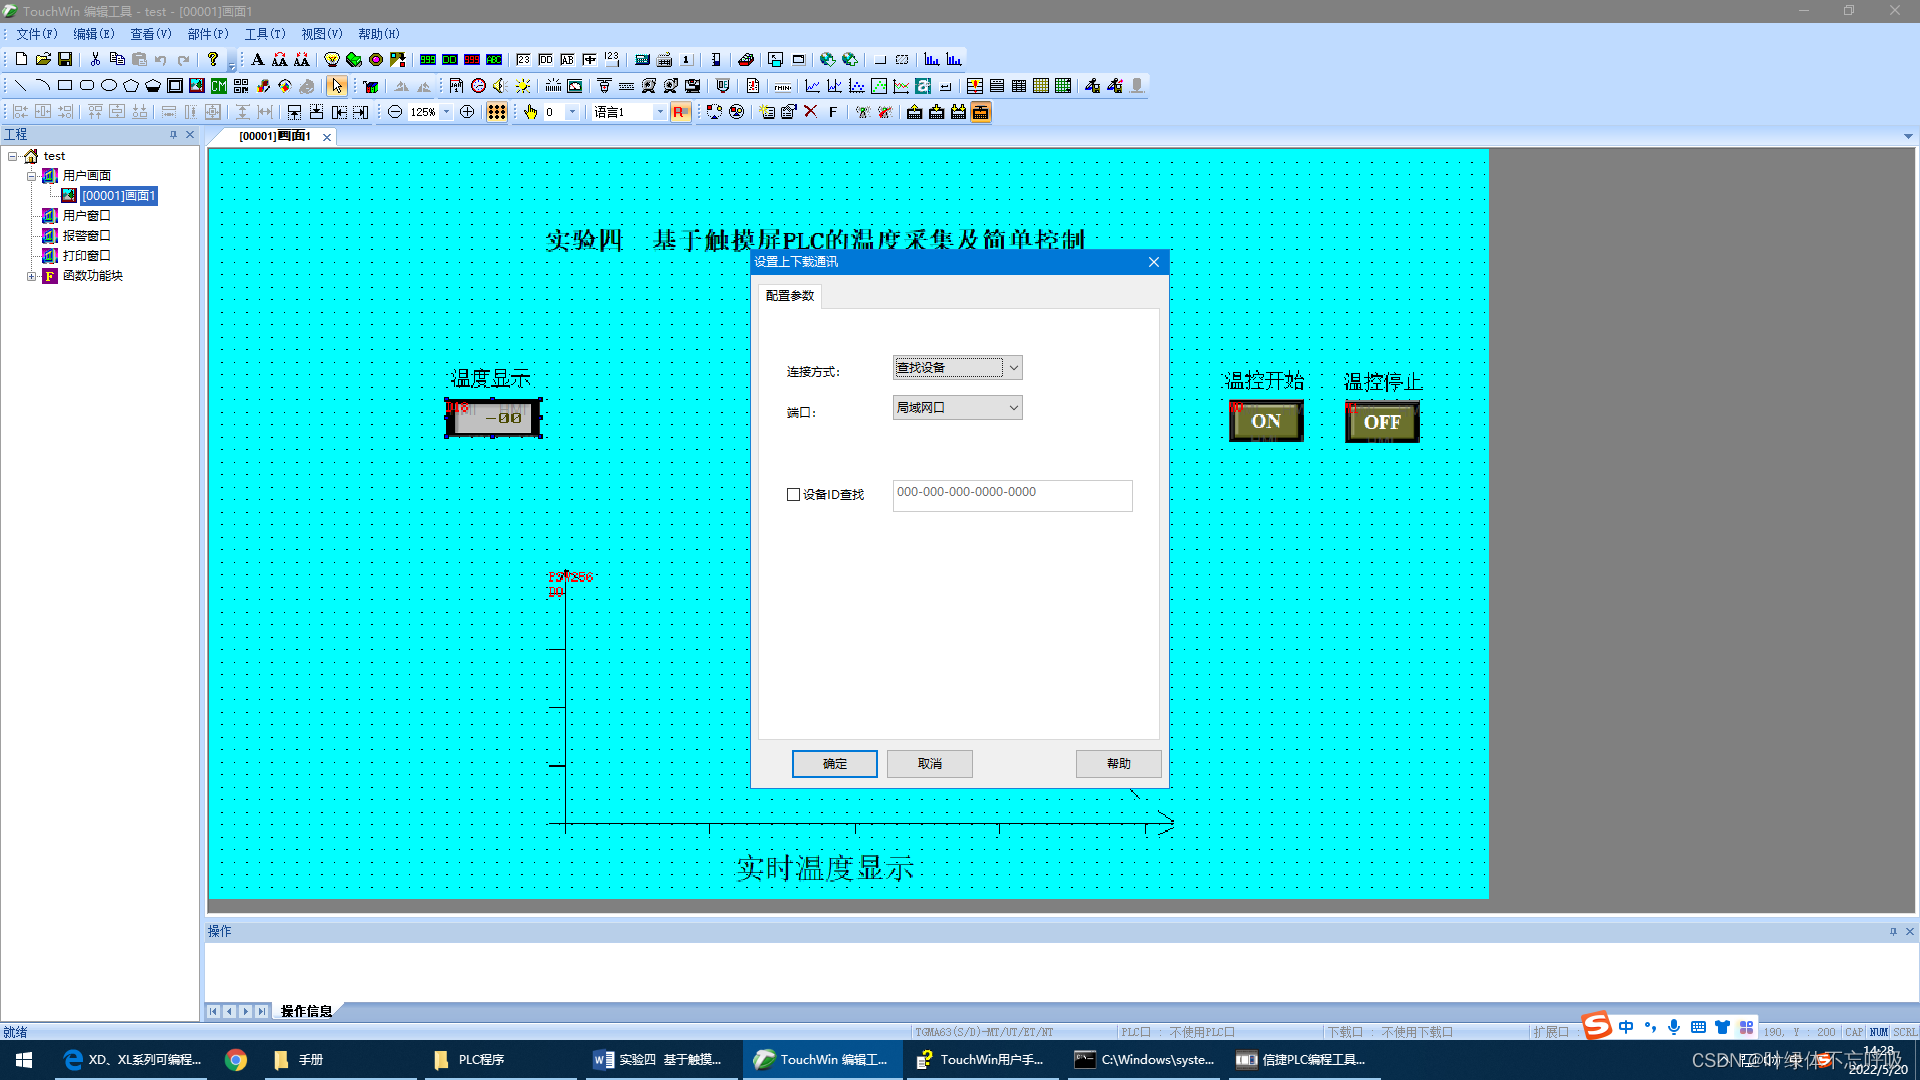Select 用户窗口 in project tree
The height and width of the screenshot is (1080, 1920).
coord(86,216)
